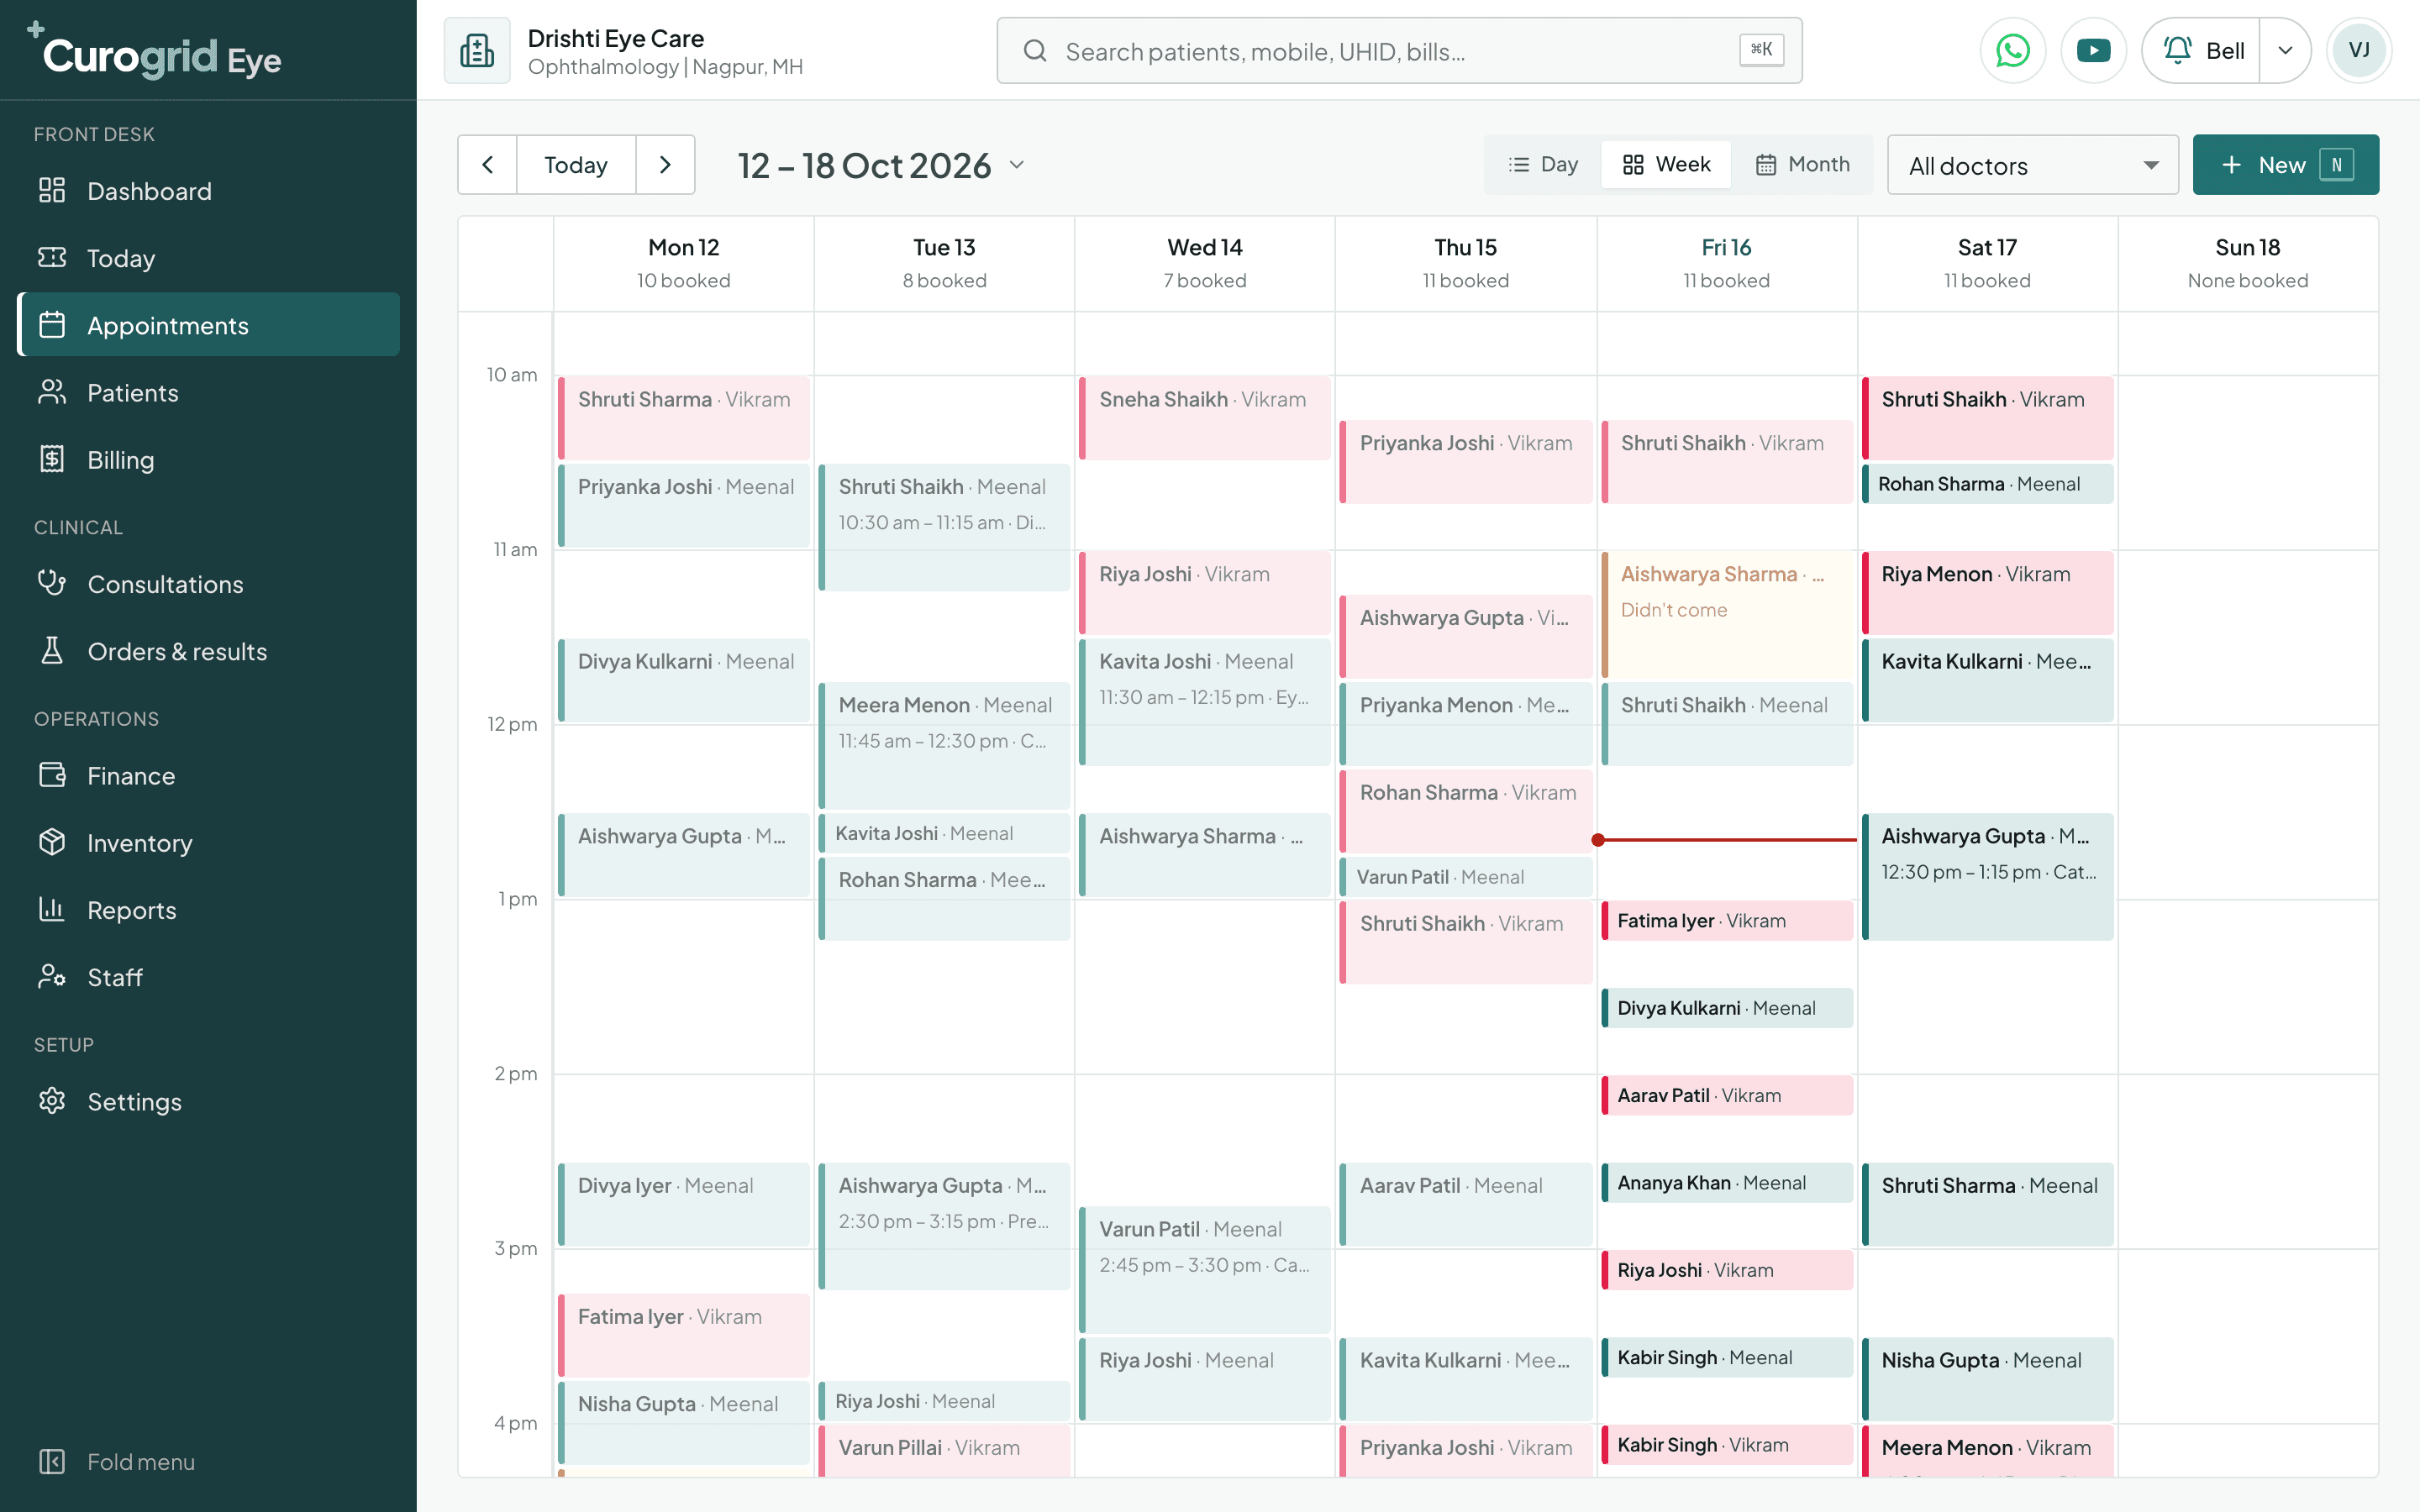Click the YouTube video icon
Screen dimensions: 2420x1512
pos(2093,50)
